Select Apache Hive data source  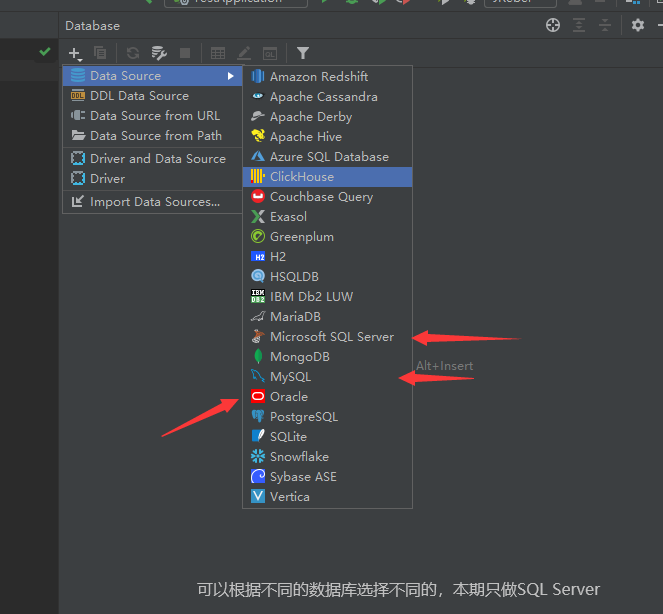327,137
